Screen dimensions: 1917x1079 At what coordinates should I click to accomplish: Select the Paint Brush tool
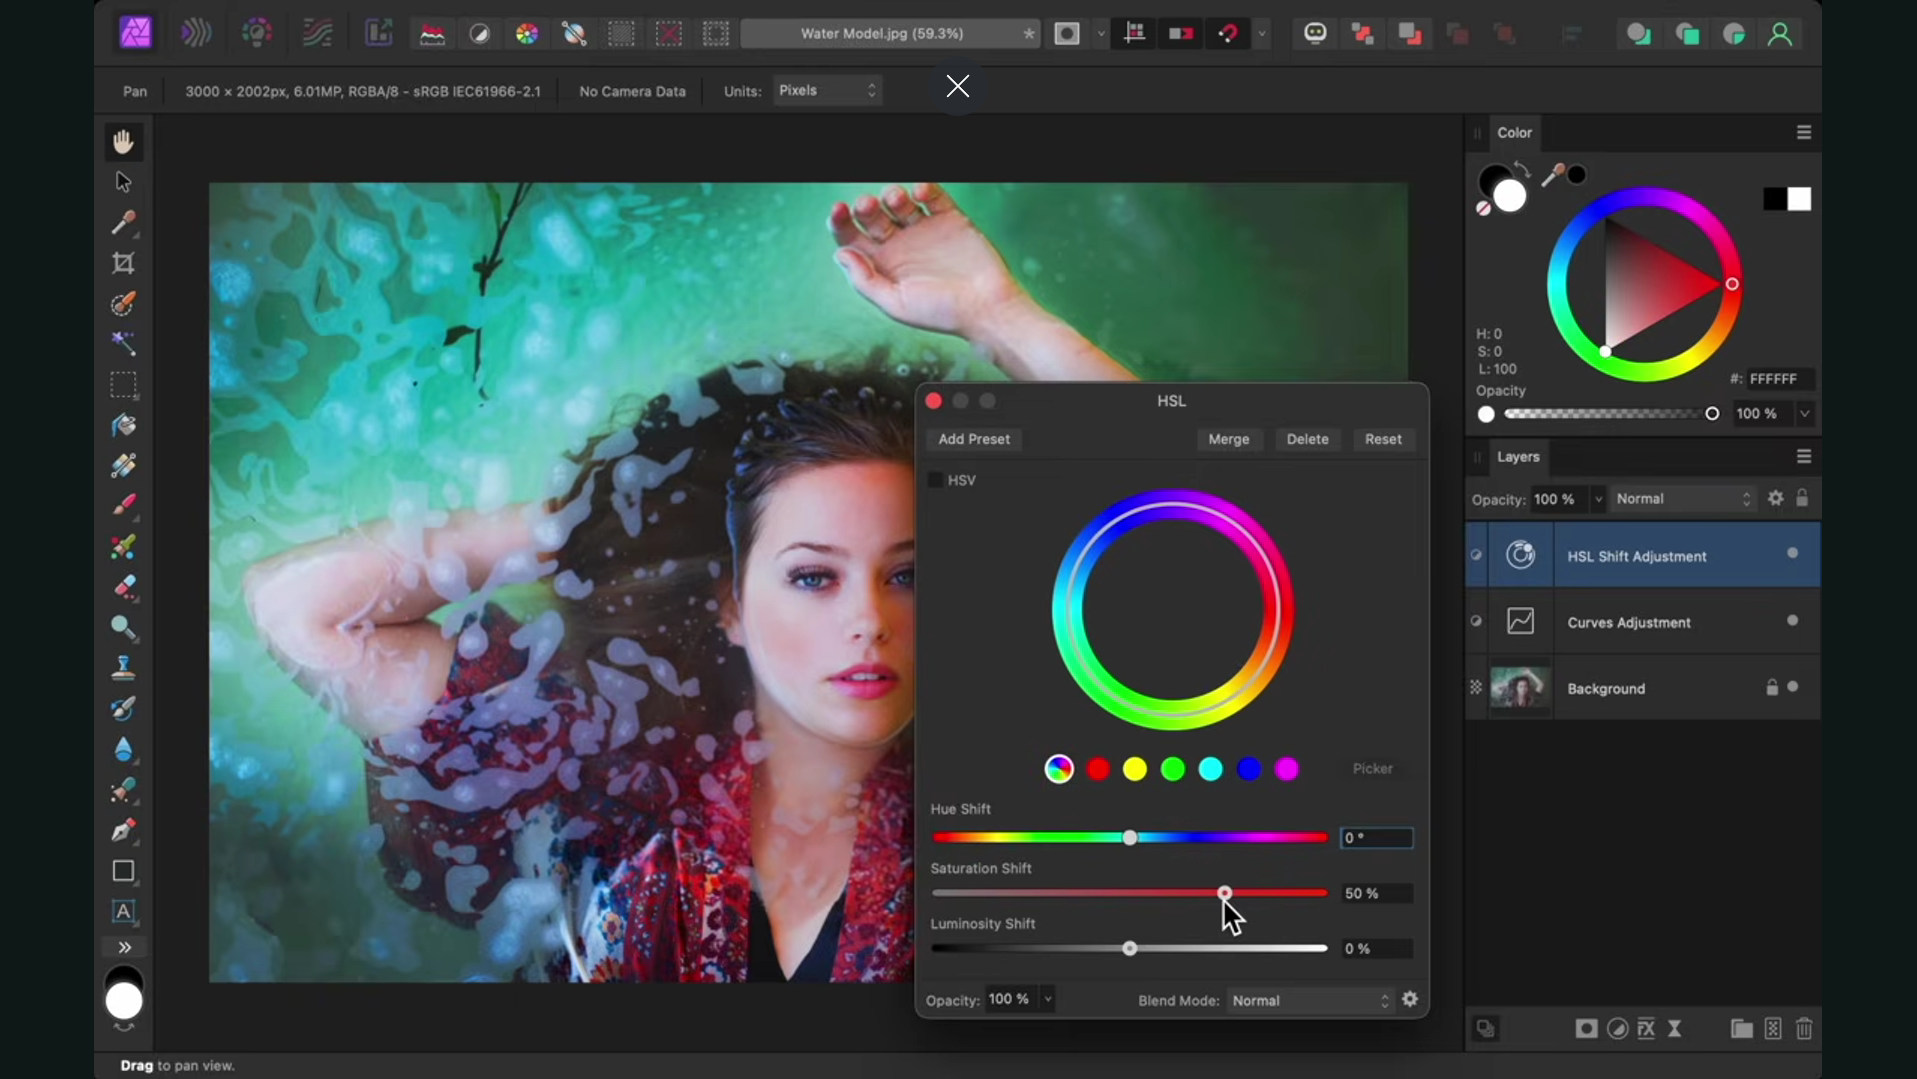(x=123, y=505)
